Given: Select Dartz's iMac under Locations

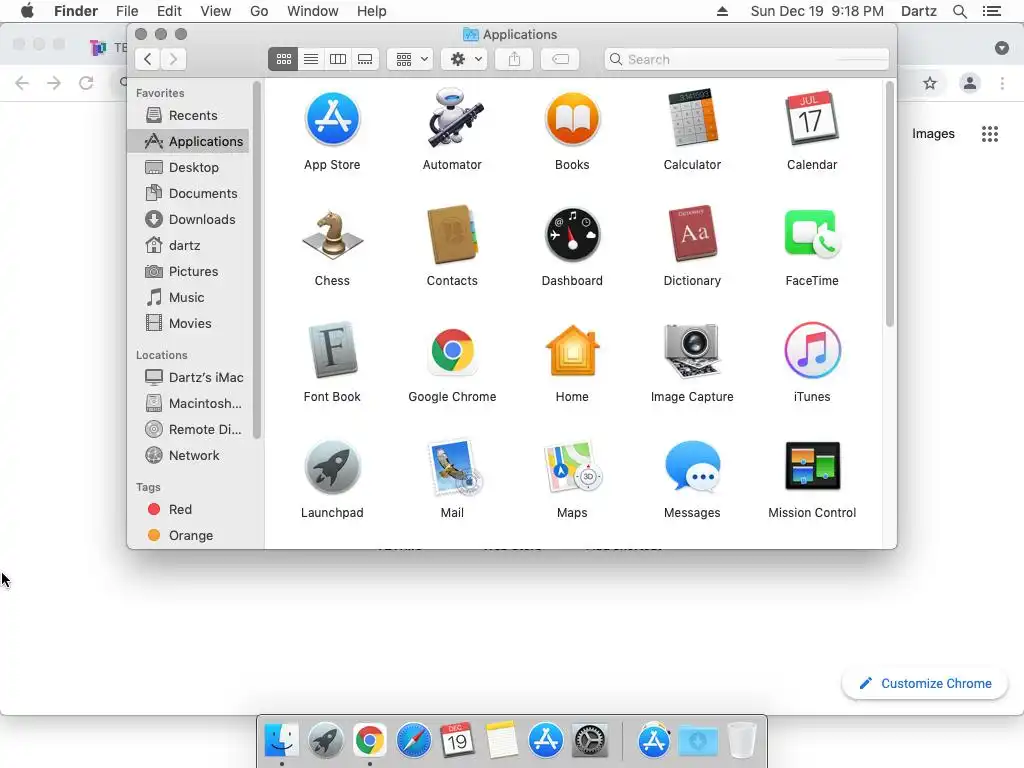Looking at the screenshot, I should pos(188,377).
